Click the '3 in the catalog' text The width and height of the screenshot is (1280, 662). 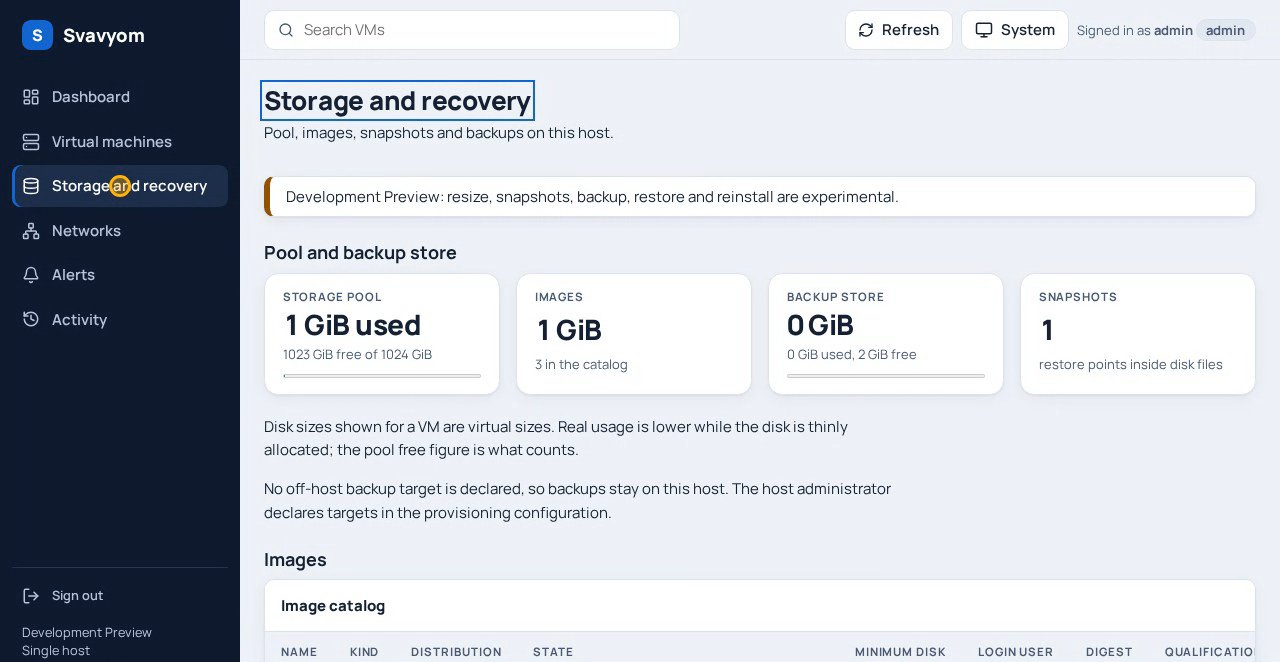tap(581, 364)
